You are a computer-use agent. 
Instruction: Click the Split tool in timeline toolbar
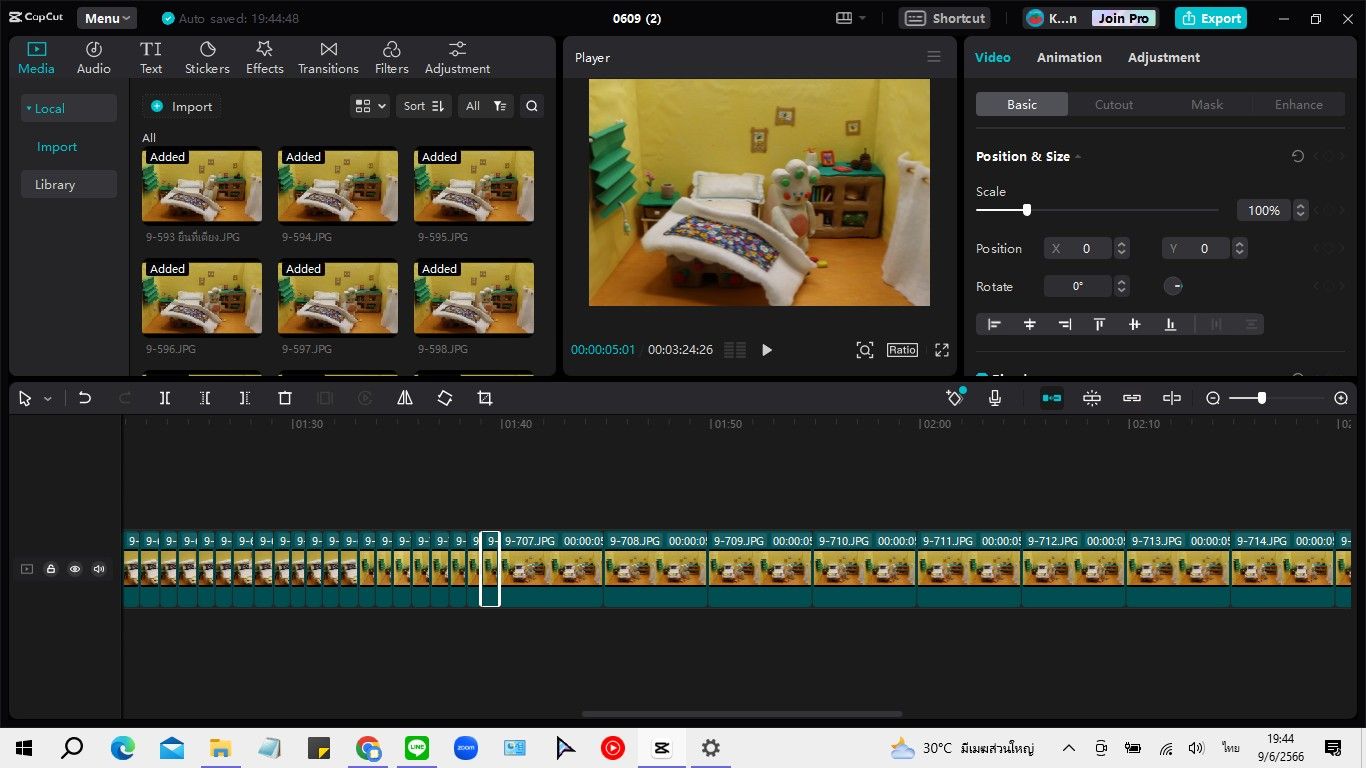(x=165, y=398)
